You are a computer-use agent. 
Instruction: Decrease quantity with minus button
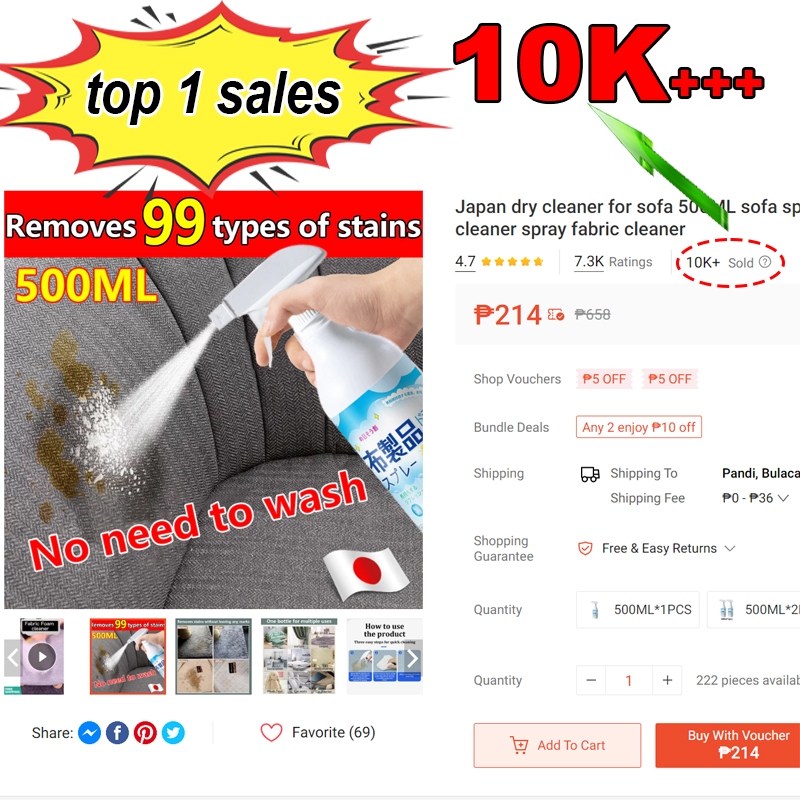(x=591, y=680)
